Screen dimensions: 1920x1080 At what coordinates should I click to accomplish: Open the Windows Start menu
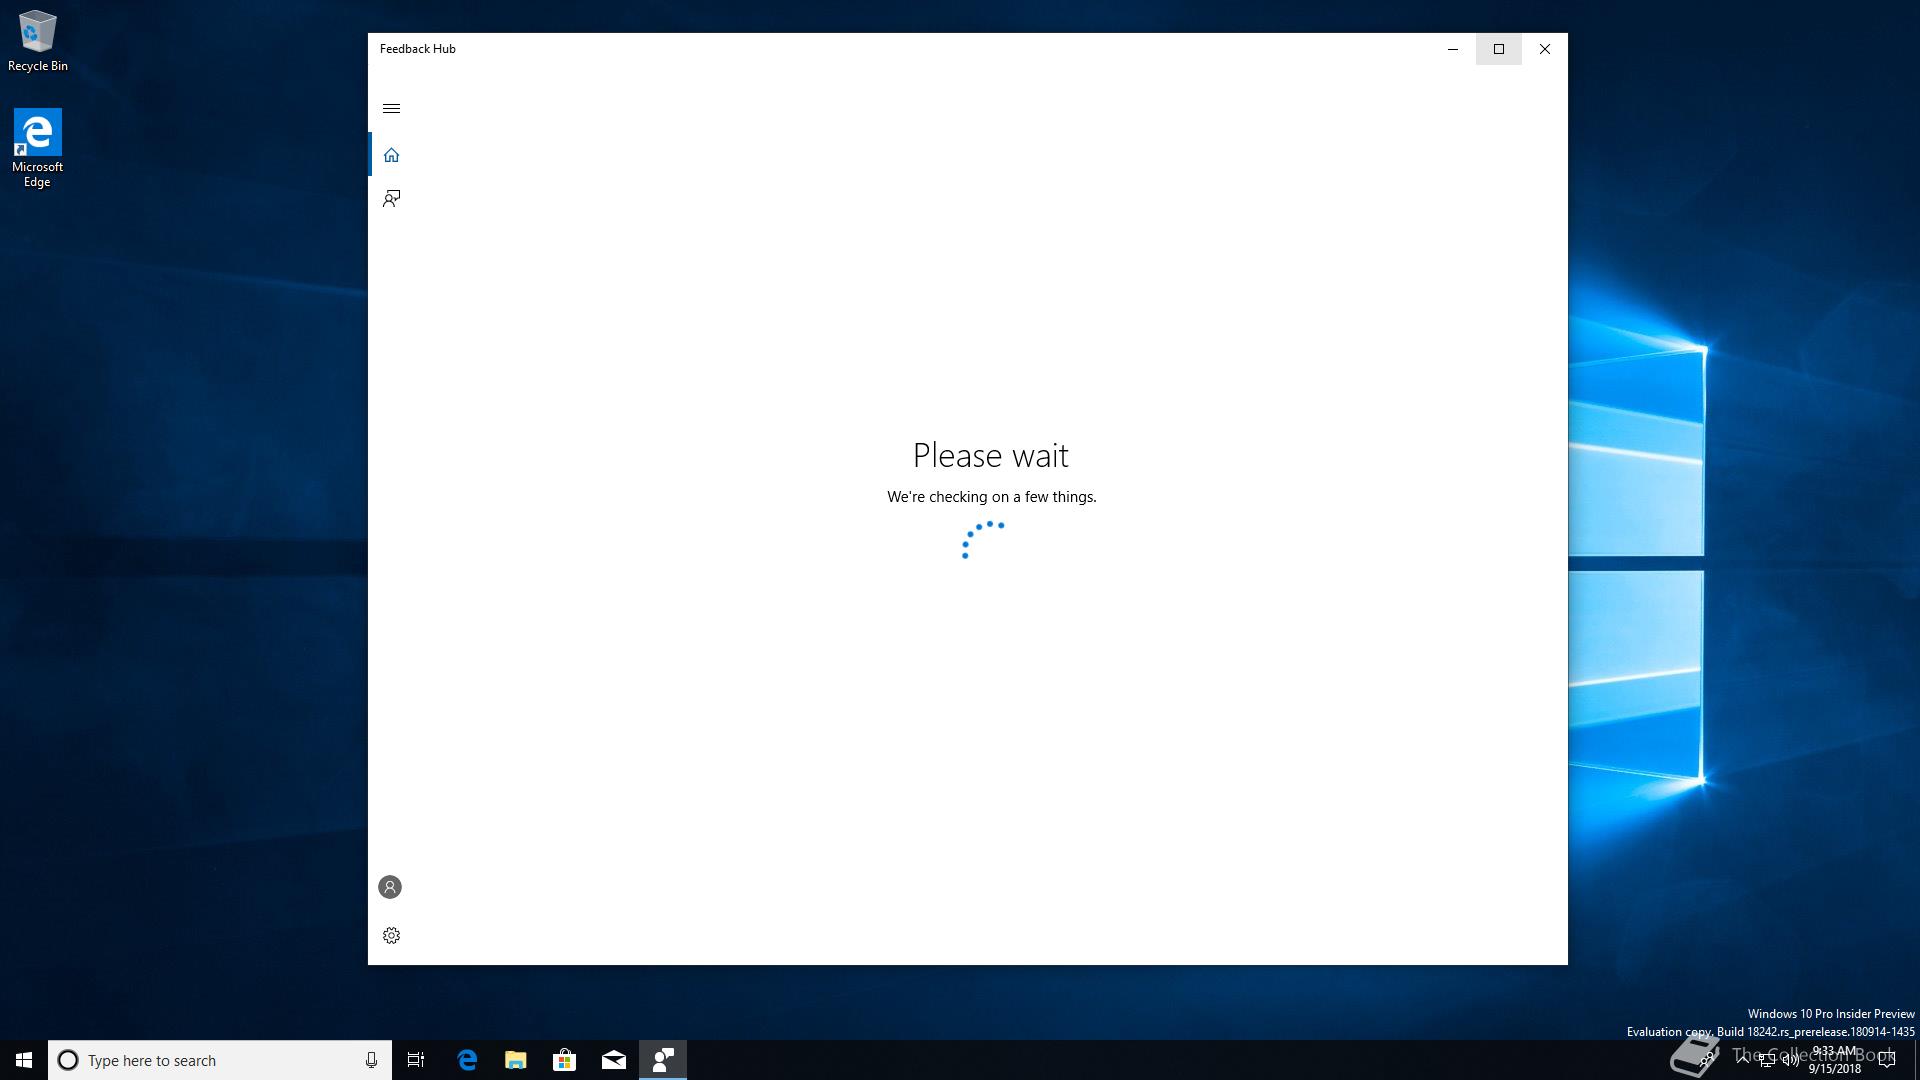click(x=24, y=1060)
